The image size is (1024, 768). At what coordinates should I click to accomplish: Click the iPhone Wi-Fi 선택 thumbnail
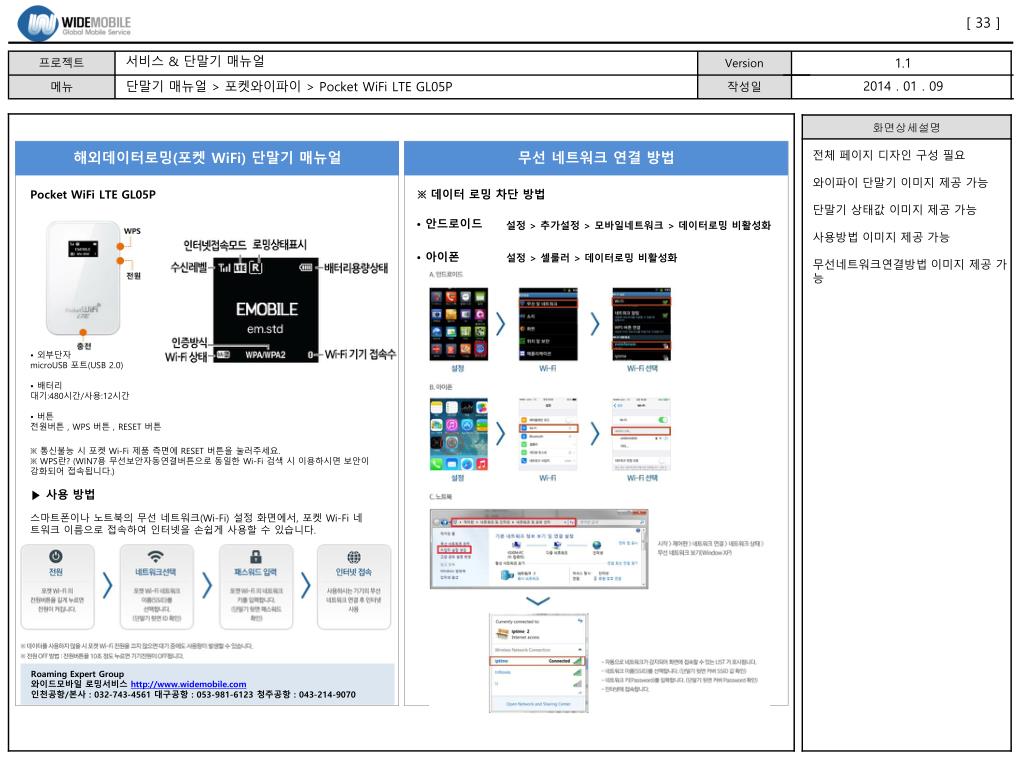tap(641, 434)
